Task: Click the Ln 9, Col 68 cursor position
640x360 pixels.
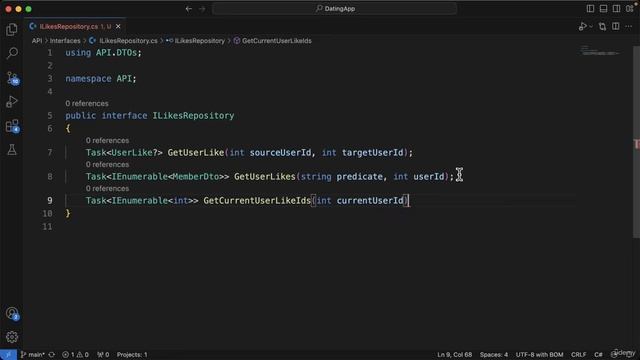Action: click(x=454, y=355)
